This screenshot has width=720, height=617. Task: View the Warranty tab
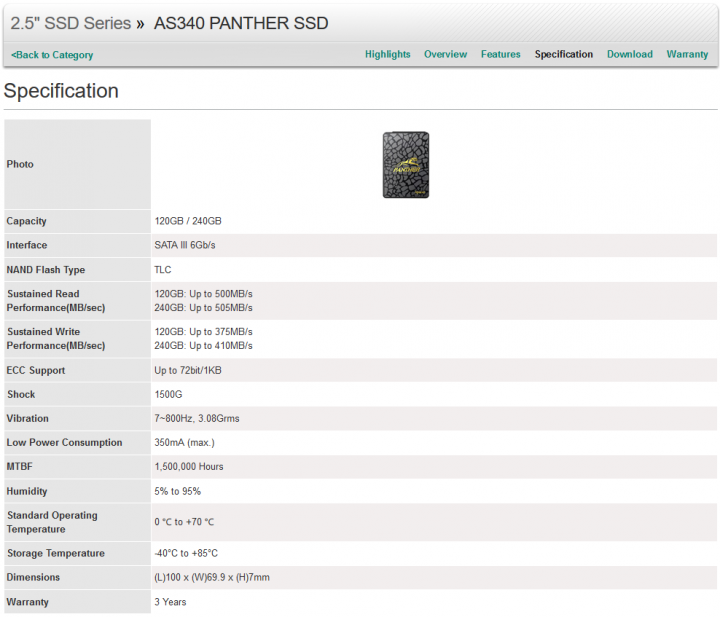point(687,54)
